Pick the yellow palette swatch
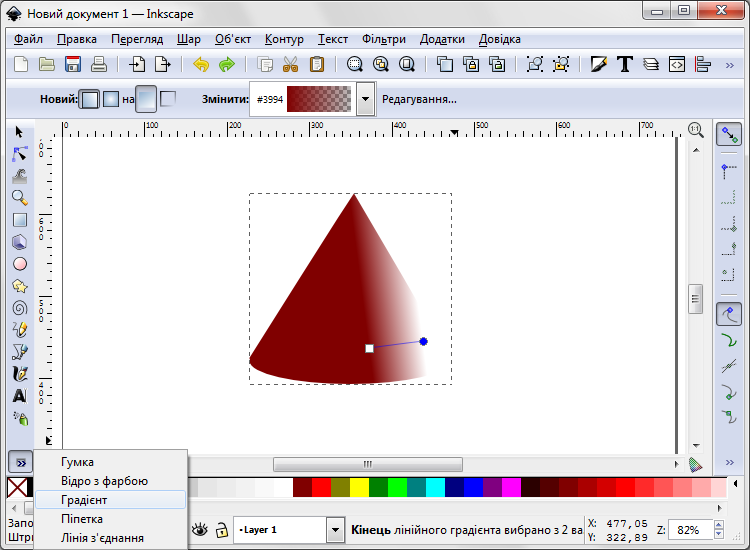The height and width of the screenshot is (550, 750). 359,488
